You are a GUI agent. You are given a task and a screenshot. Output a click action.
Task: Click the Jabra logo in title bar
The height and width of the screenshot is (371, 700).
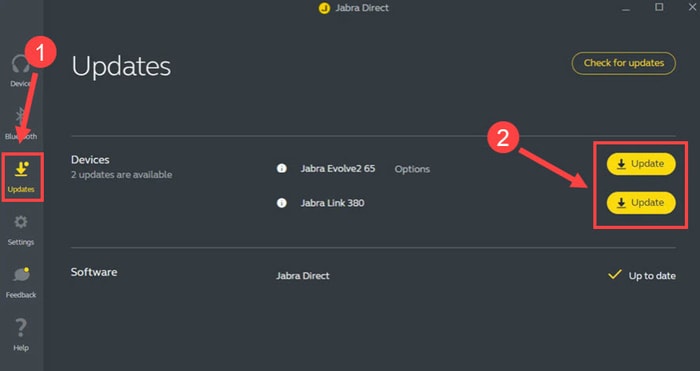pos(324,8)
